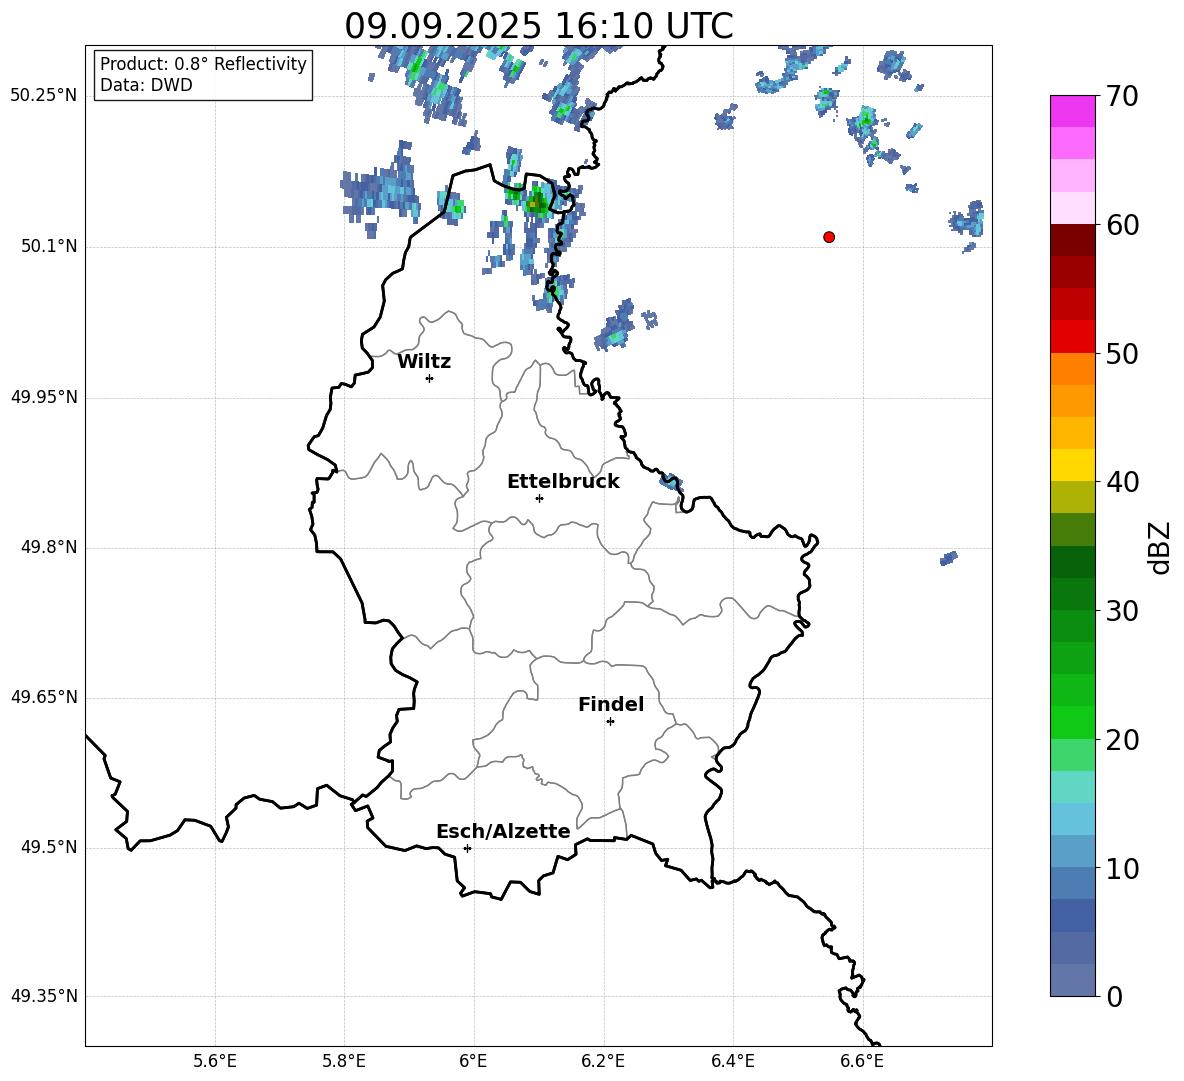The width and height of the screenshot is (1184, 1081).
Task: Click the 49.65°N latitude label
Action: tap(44, 697)
